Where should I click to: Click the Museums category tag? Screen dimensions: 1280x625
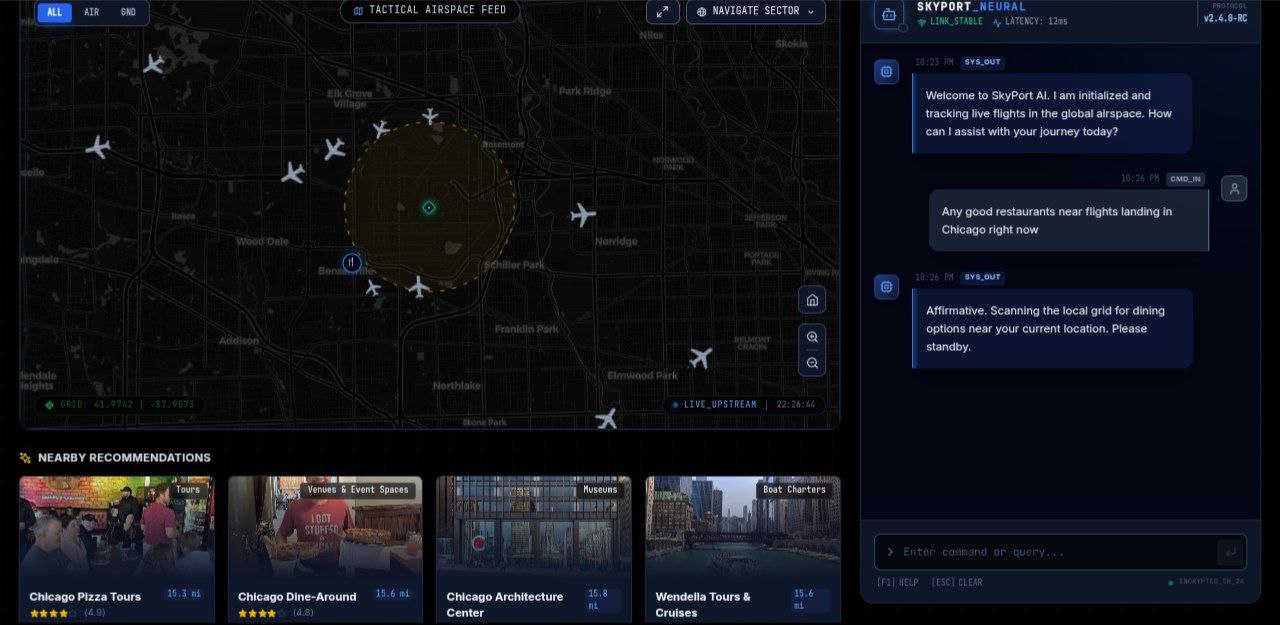click(600, 490)
